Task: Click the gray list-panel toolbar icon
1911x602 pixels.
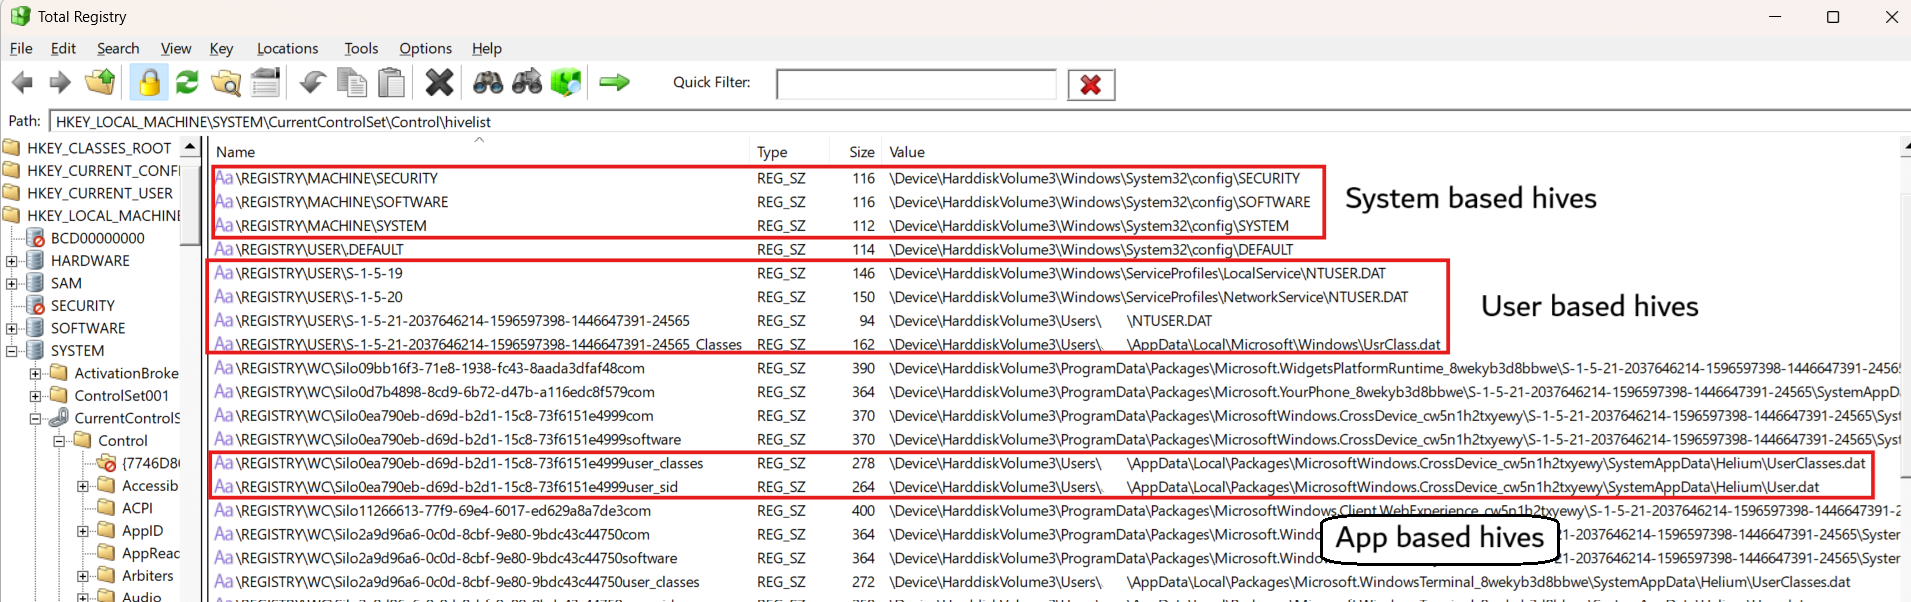Action: click(x=265, y=82)
